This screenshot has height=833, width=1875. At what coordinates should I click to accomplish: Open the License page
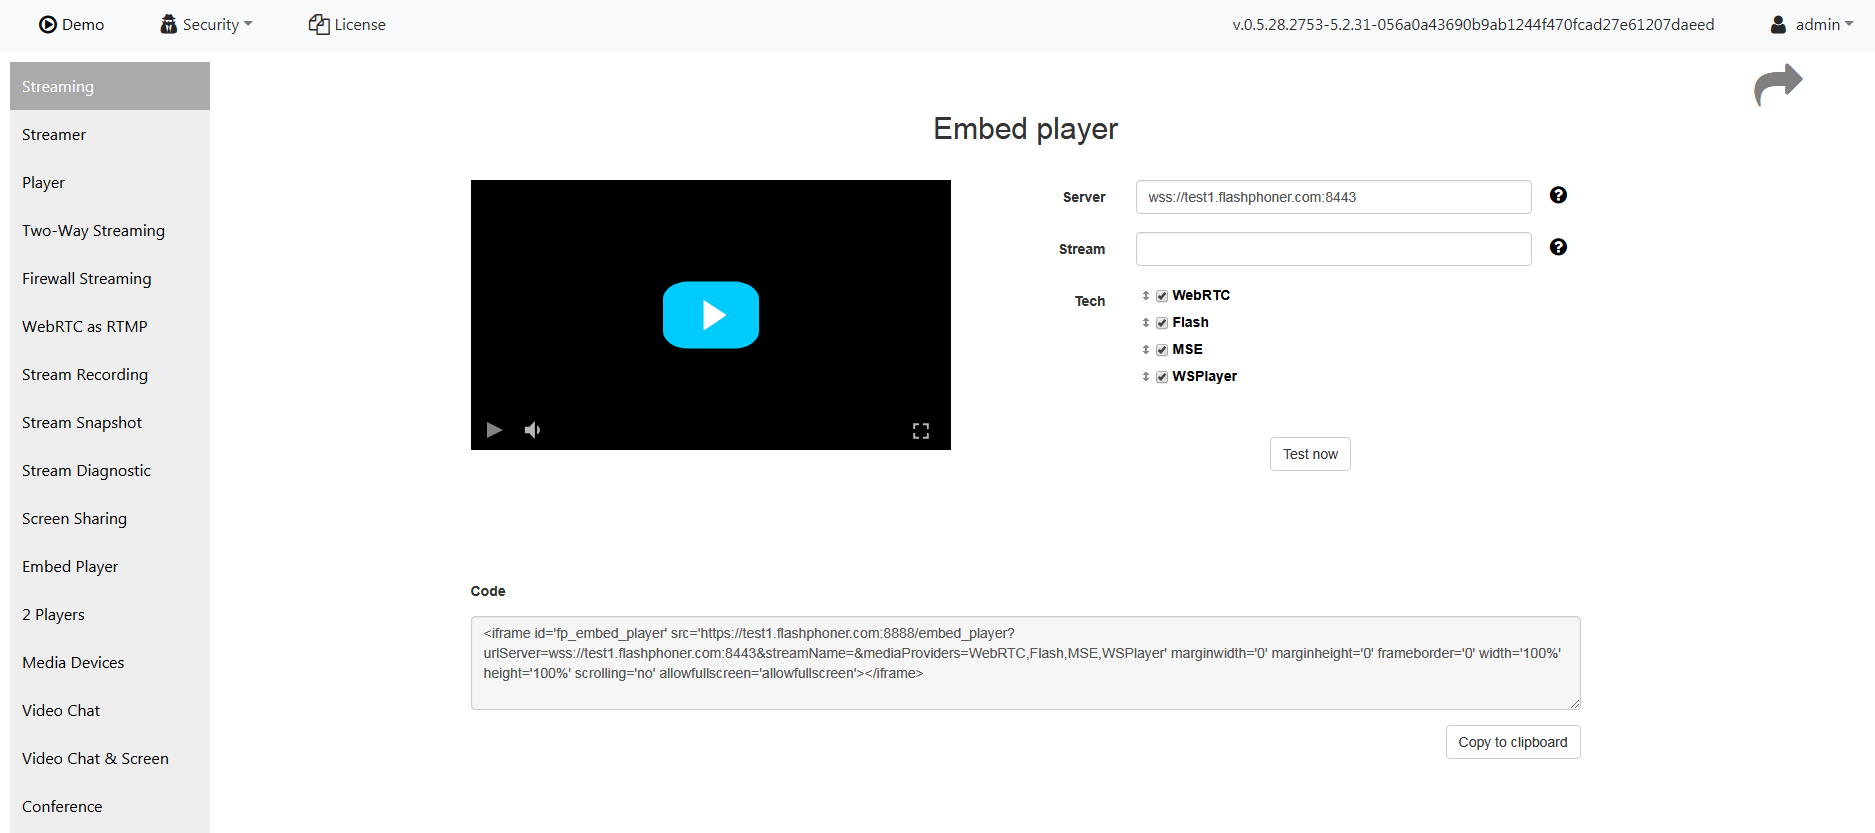coord(347,25)
